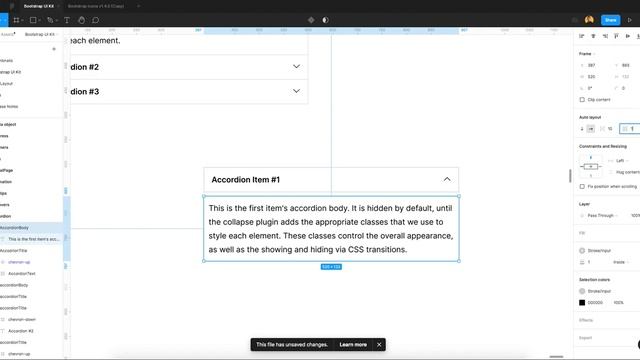Image resolution: width=640 pixels, height=360 pixels.
Task: Open the Pen tool dropdown arrow
Action: pyautogui.click(x=56, y=20)
